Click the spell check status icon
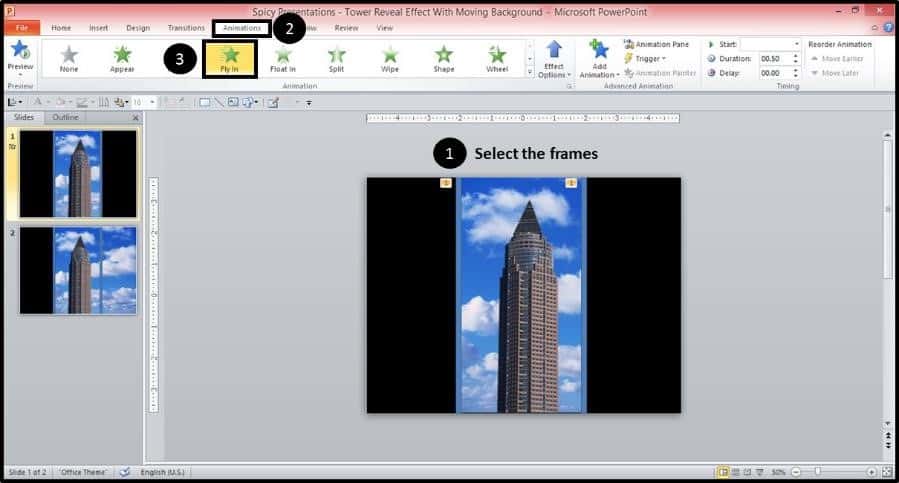899x483 pixels. click(x=124, y=472)
